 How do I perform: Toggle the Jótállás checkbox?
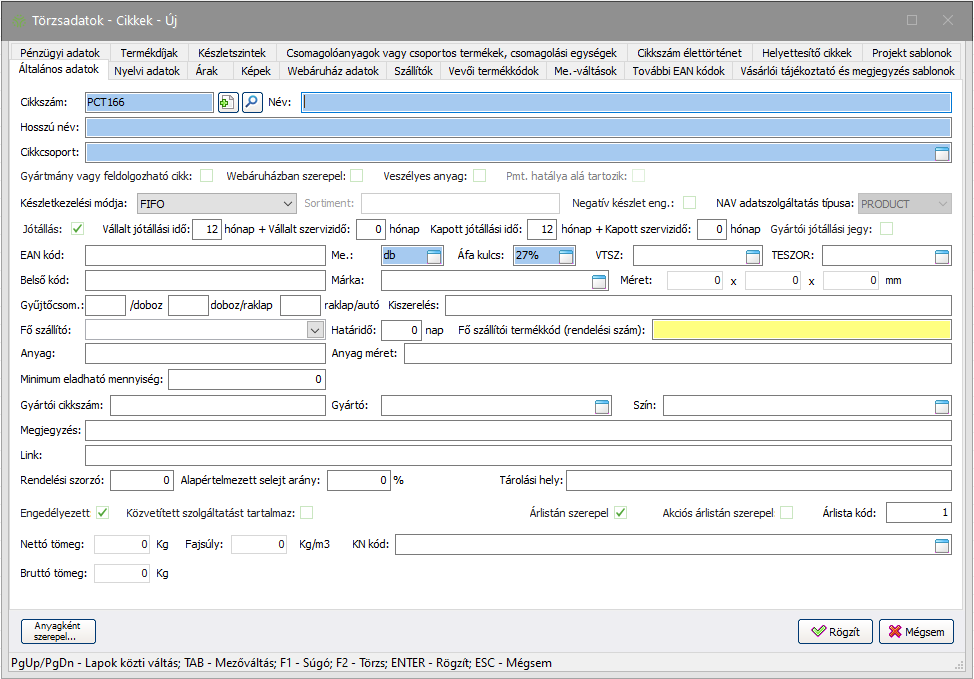click(78, 229)
